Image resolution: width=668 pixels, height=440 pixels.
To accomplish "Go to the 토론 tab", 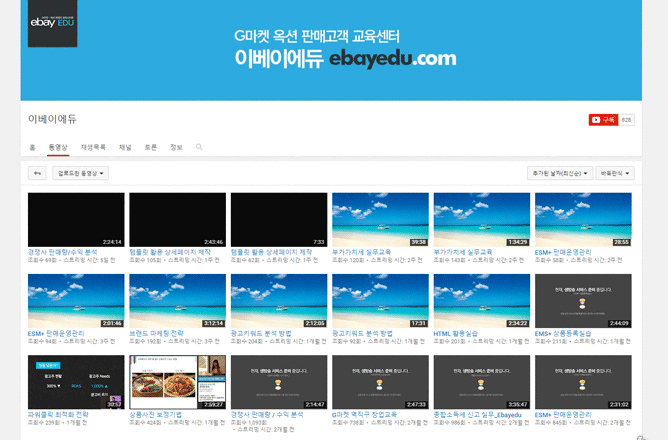I will point(150,147).
